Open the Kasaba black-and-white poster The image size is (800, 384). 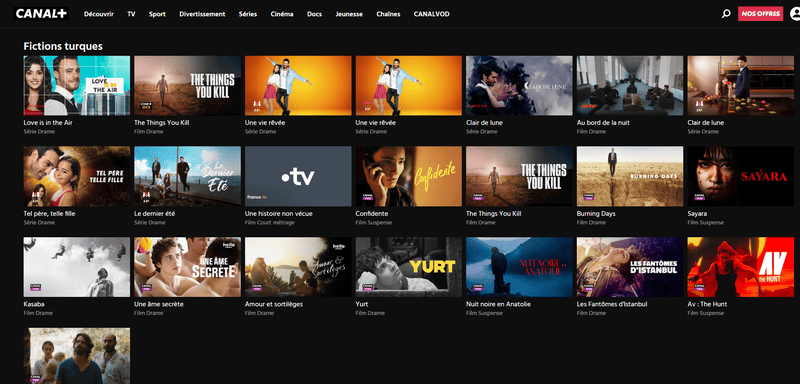click(77, 267)
